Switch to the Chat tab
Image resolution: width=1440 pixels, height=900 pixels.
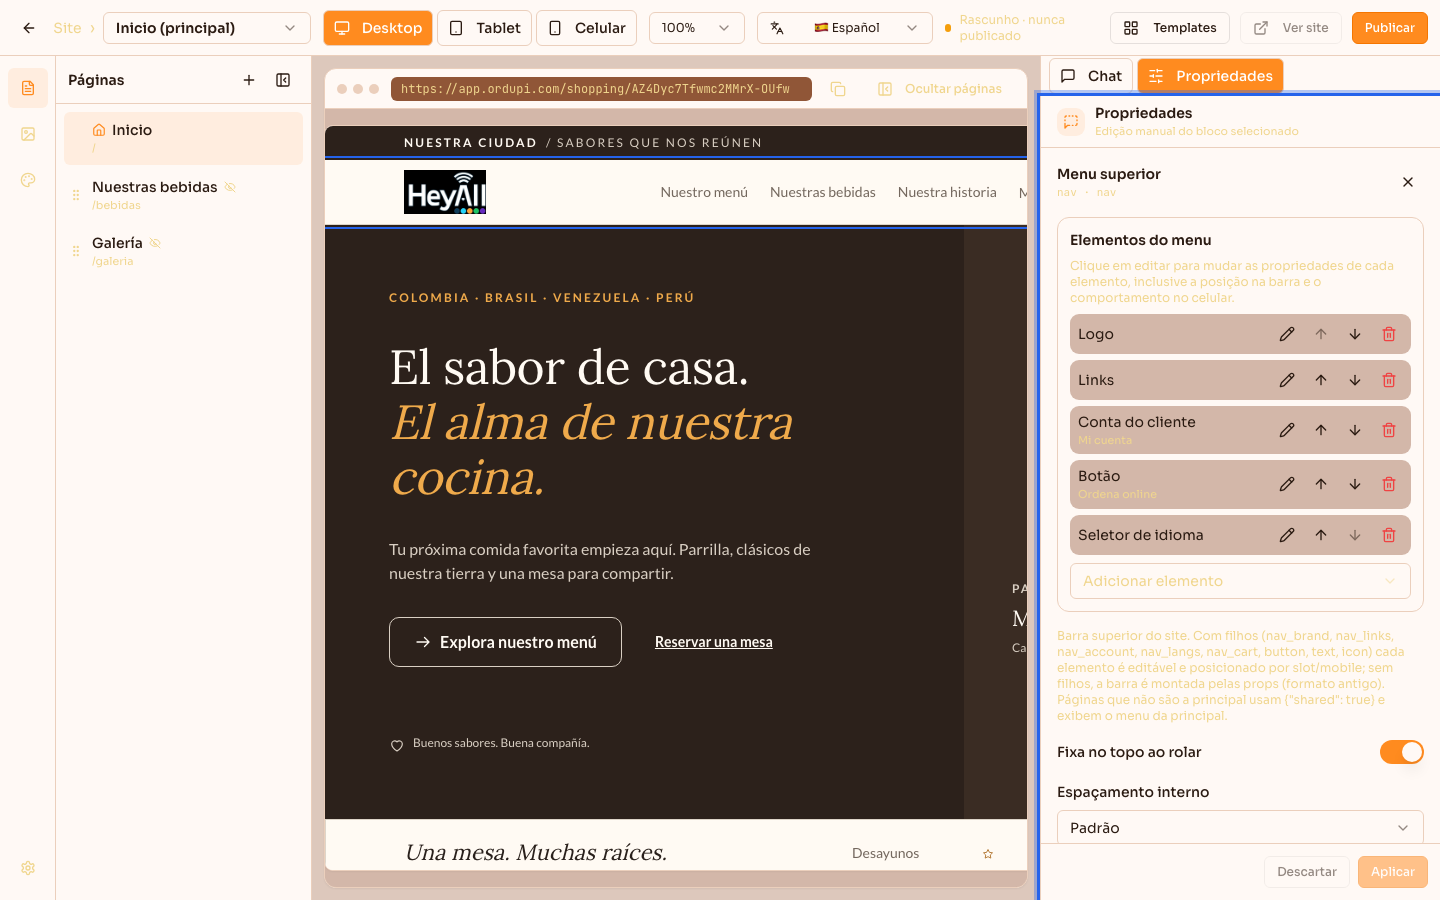click(x=1091, y=76)
